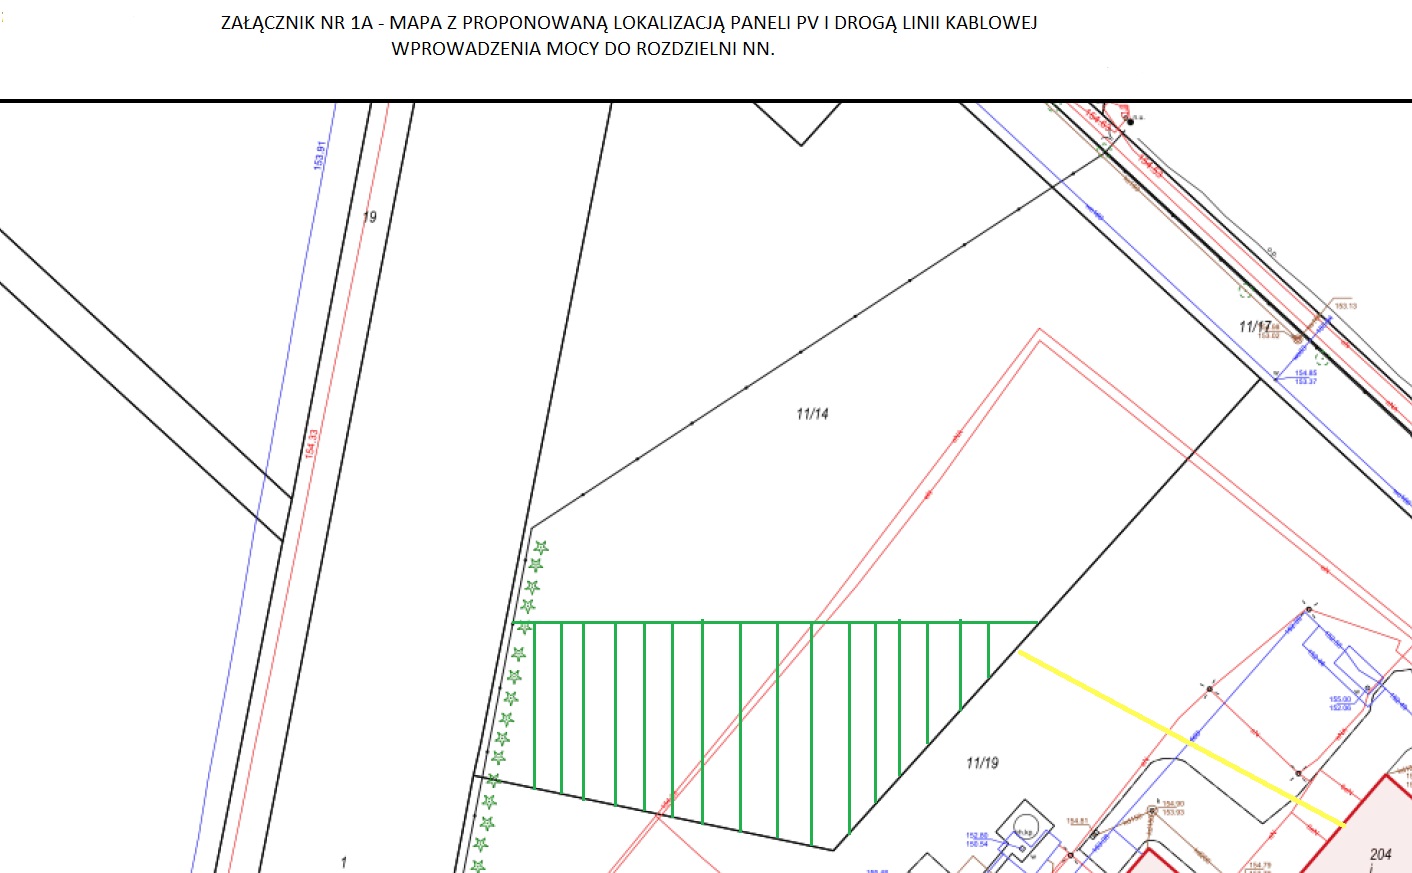Click parcel number 19 on road strip
The height and width of the screenshot is (873, 1412).
[370, 217]
